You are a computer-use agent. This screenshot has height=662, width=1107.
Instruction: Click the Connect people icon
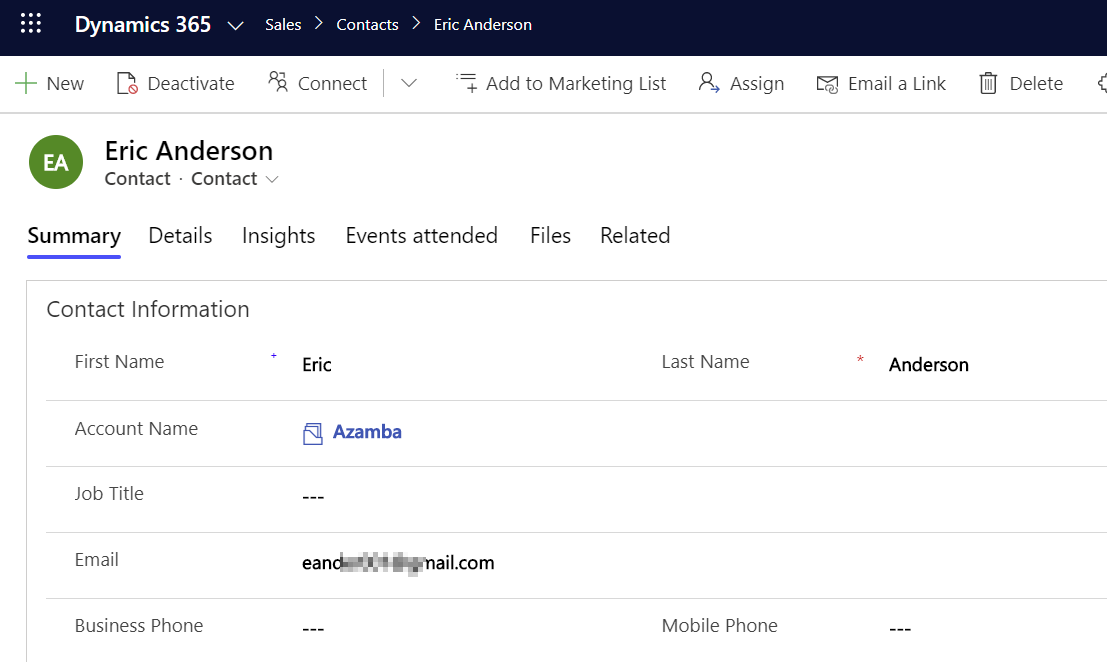(x=277, y=82)
